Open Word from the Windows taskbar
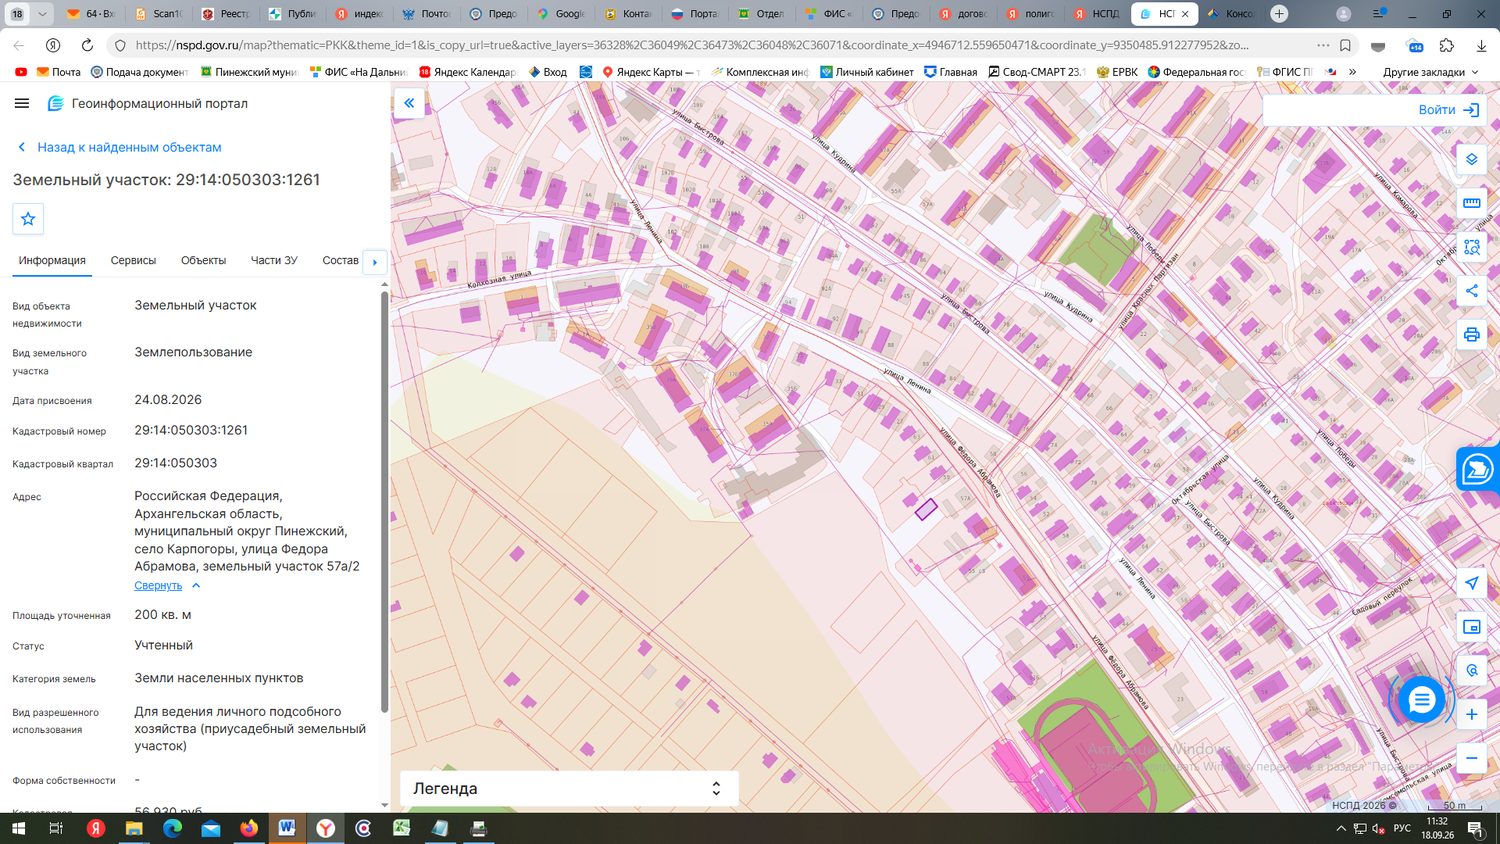 pos(287,828)
